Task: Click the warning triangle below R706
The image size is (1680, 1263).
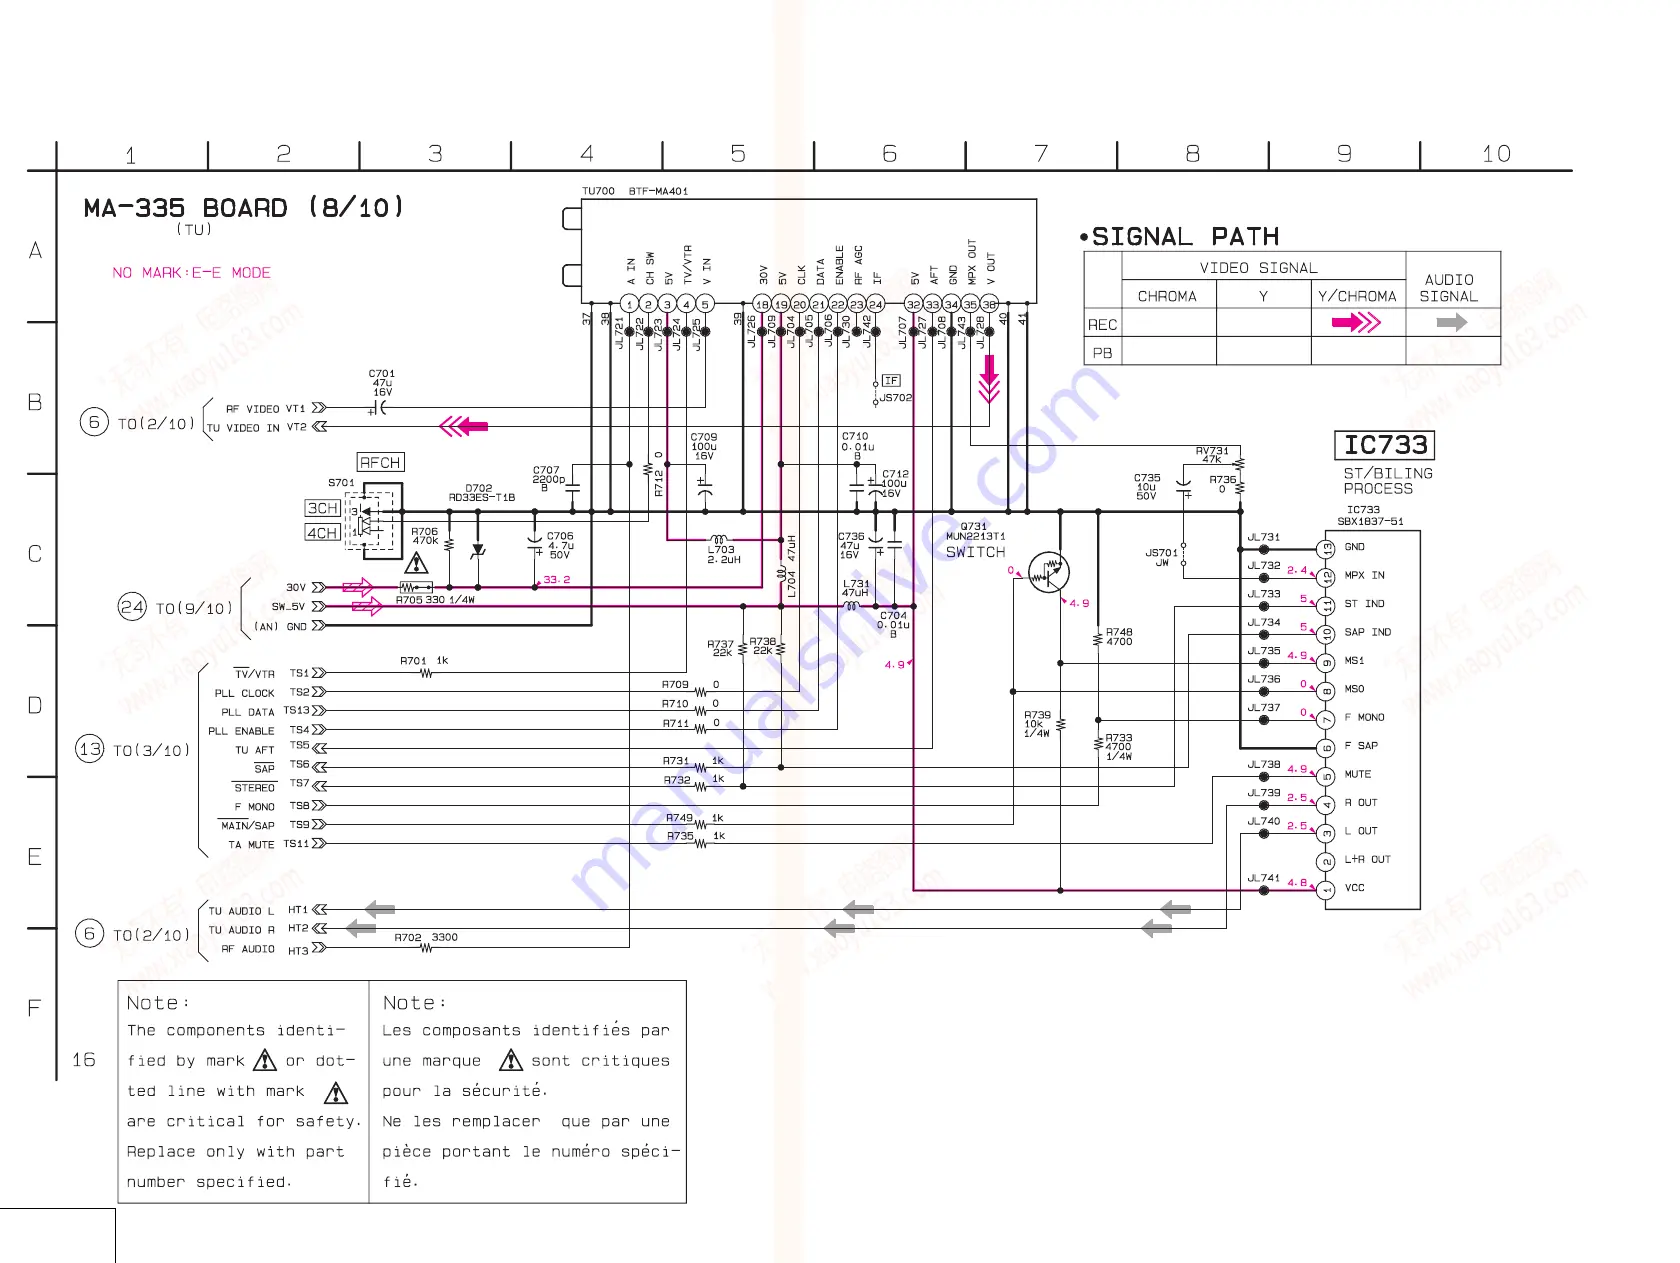Action: [x=416, y=564]
